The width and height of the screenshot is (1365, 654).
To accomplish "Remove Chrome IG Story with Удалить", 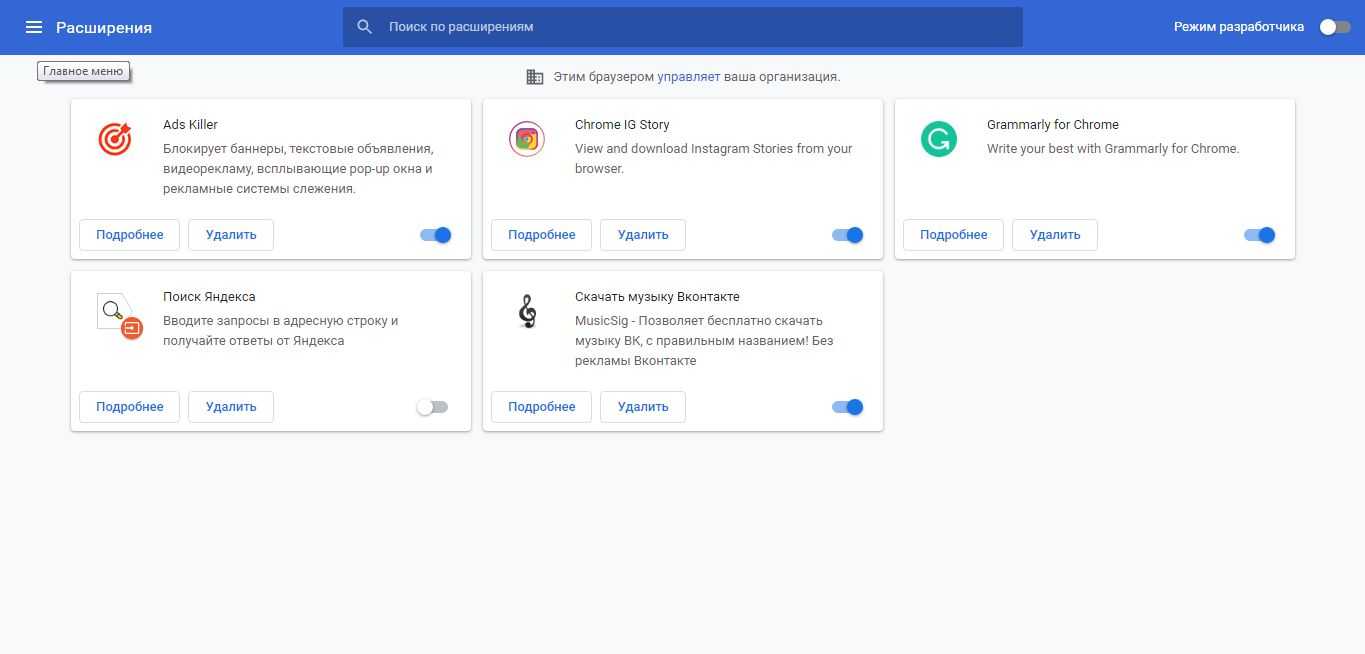I will click(x=642, y=235).
